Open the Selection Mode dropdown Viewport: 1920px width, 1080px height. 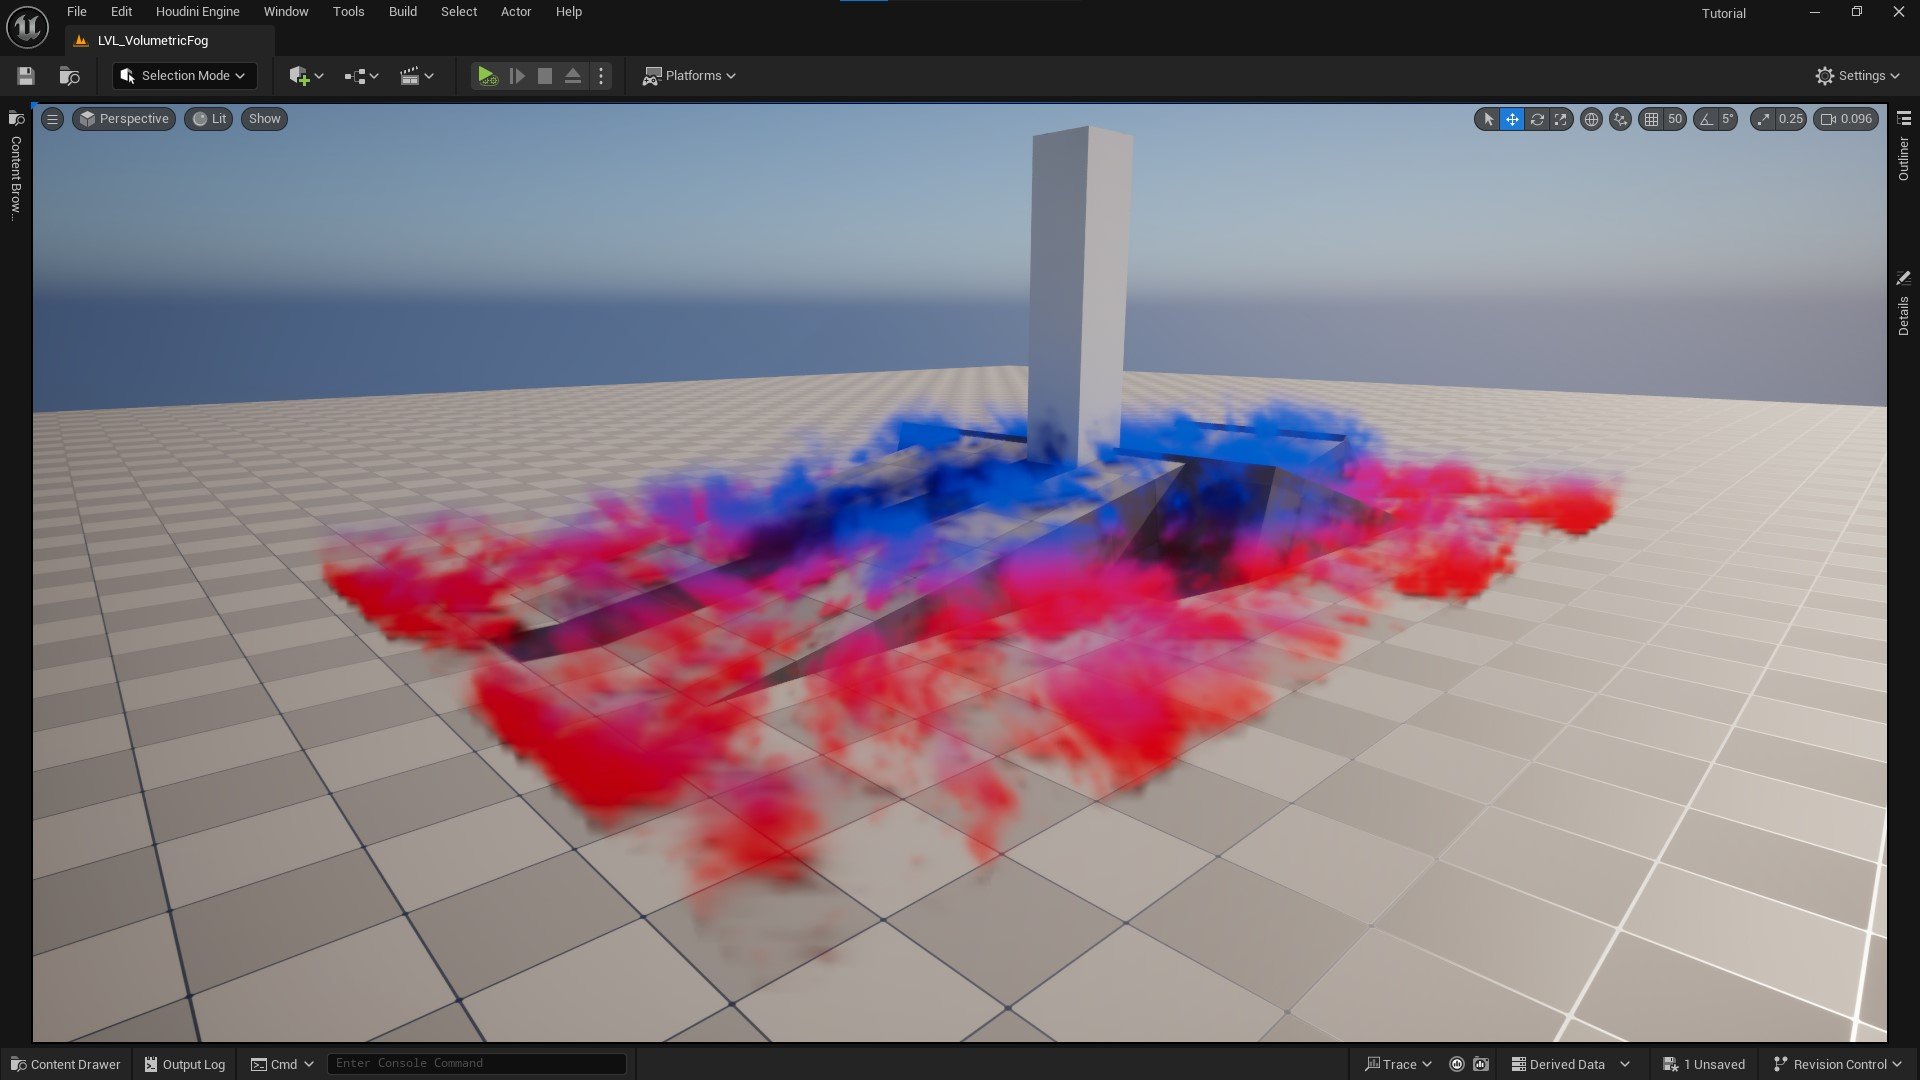click(x=184, y=76)
